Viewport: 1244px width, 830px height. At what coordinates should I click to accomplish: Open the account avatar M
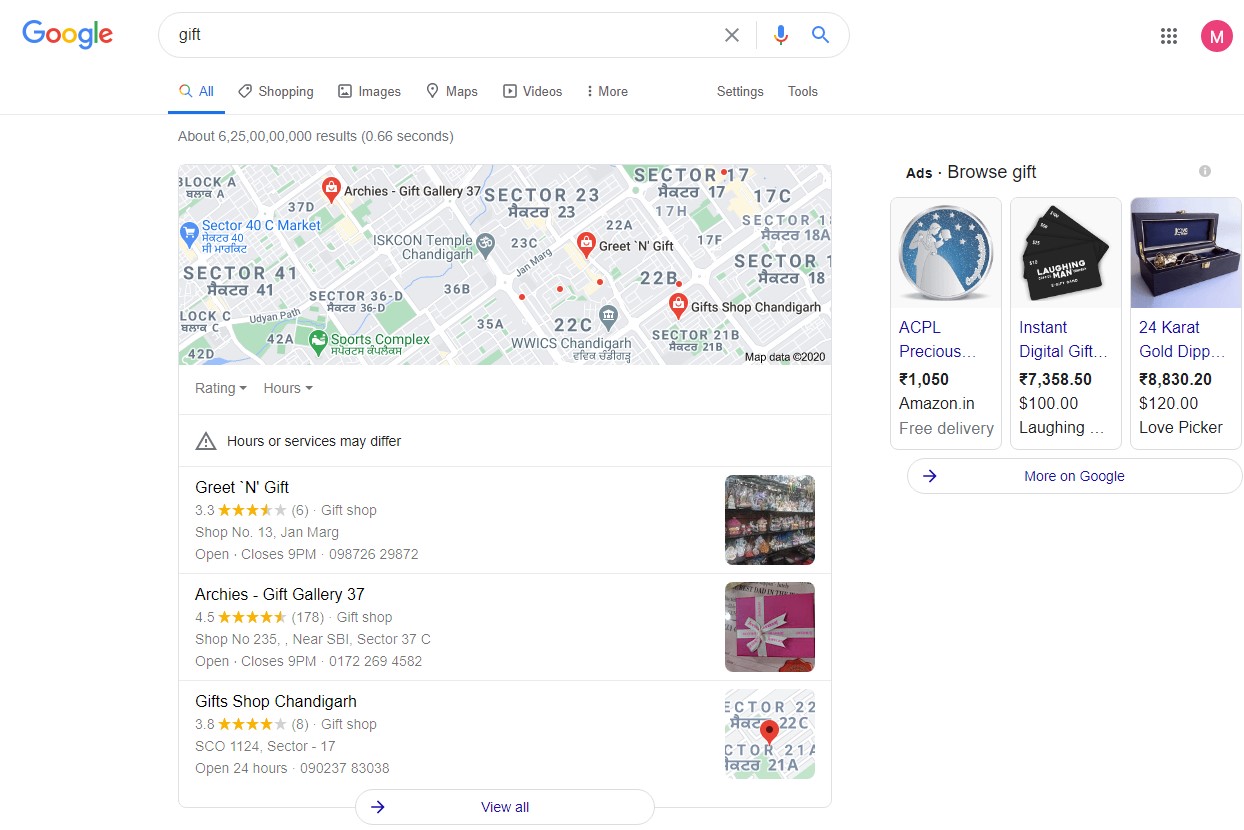(x=1216, y=36)
